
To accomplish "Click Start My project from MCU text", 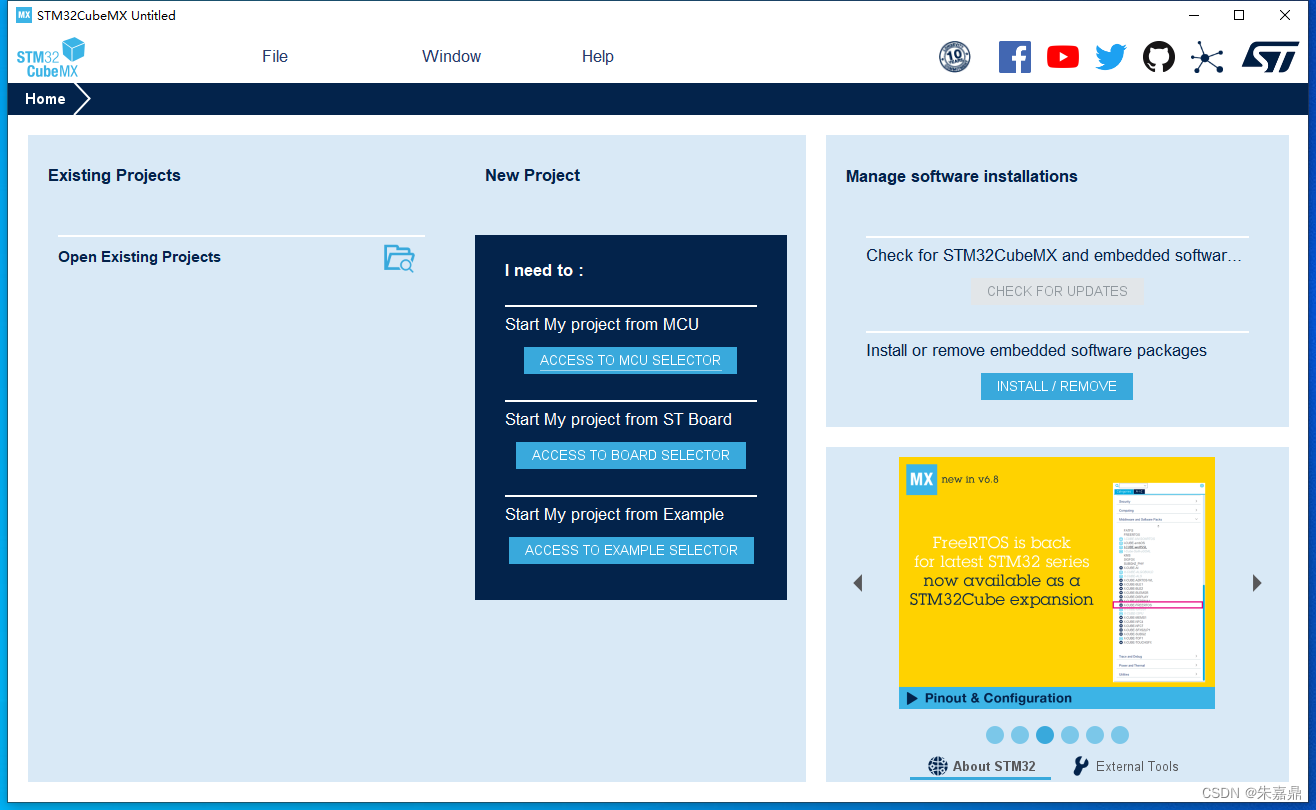I will [x=602, y=324].
